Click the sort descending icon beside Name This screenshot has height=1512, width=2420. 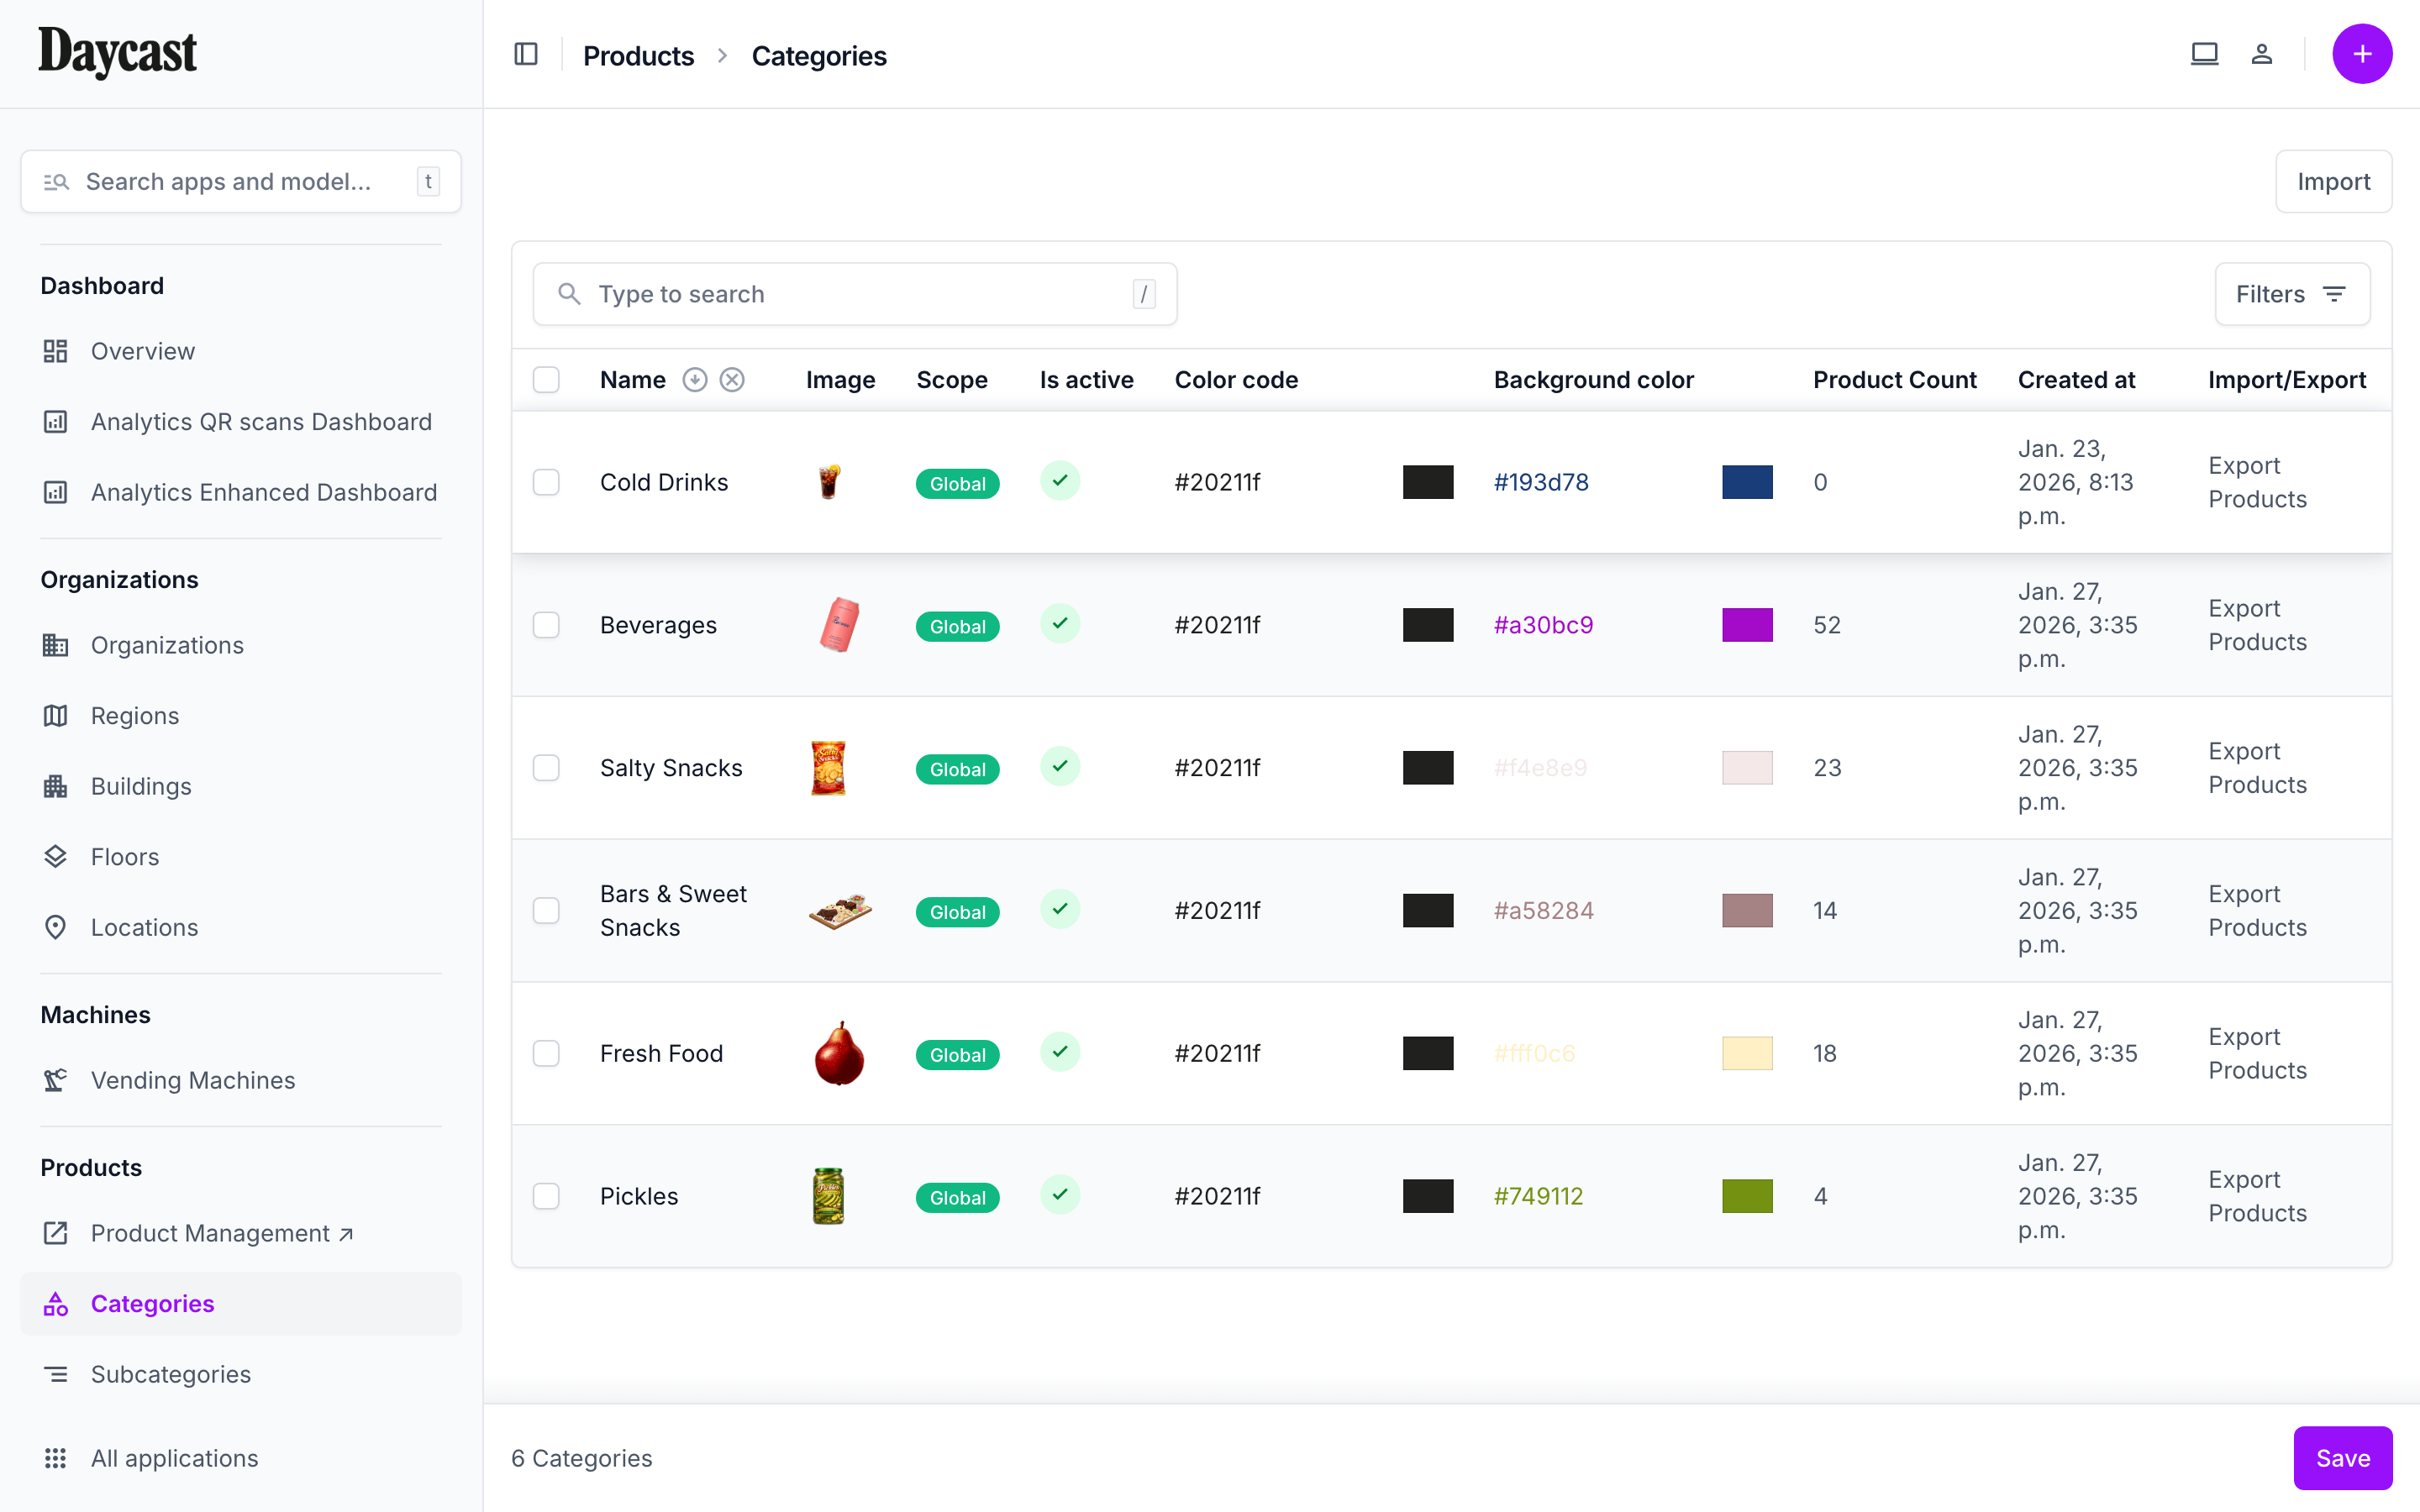(695, 380)
